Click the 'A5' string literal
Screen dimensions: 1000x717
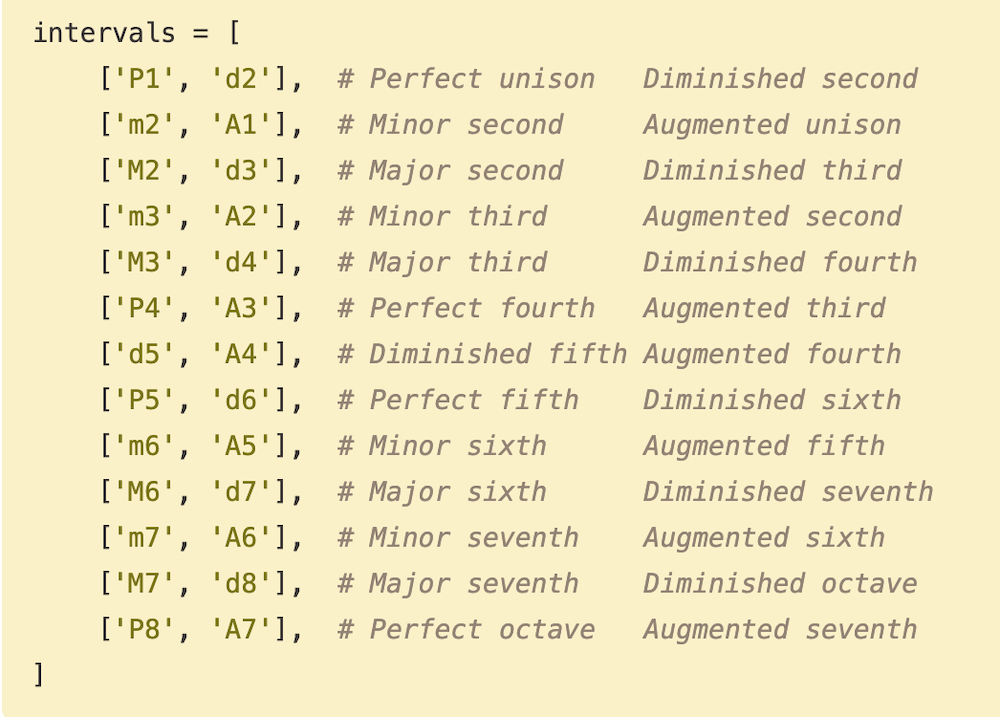[241, 446]
